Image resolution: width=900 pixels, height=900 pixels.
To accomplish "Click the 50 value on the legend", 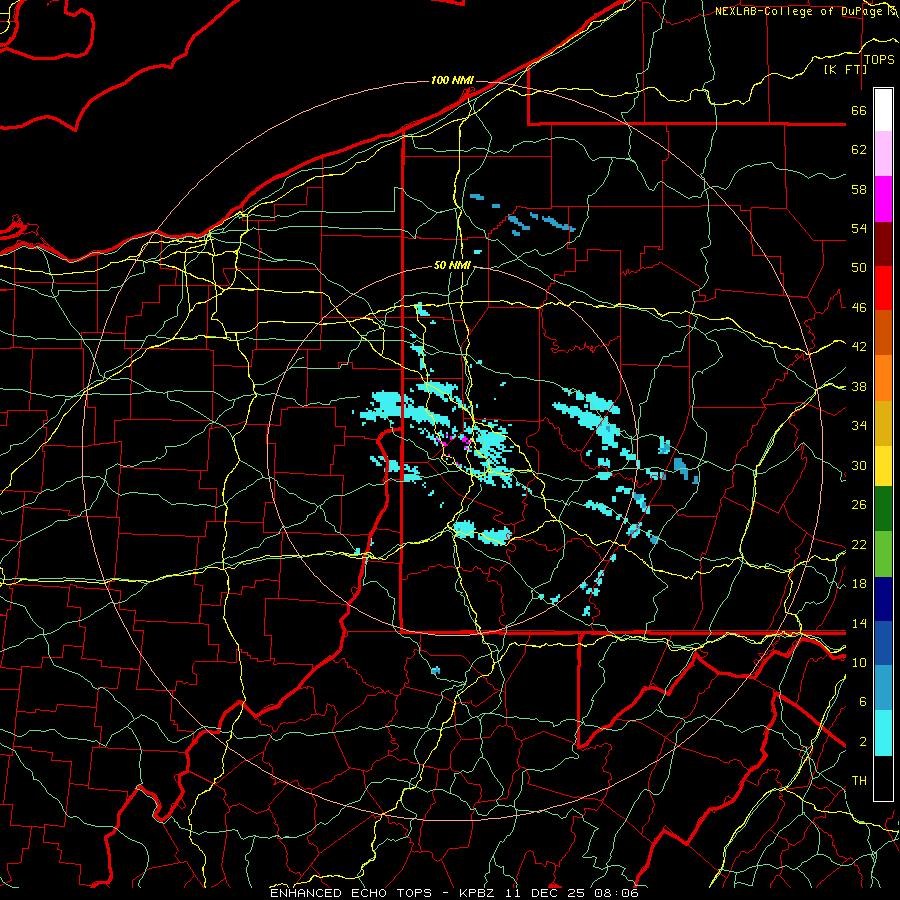I will [x=859, y=268].
